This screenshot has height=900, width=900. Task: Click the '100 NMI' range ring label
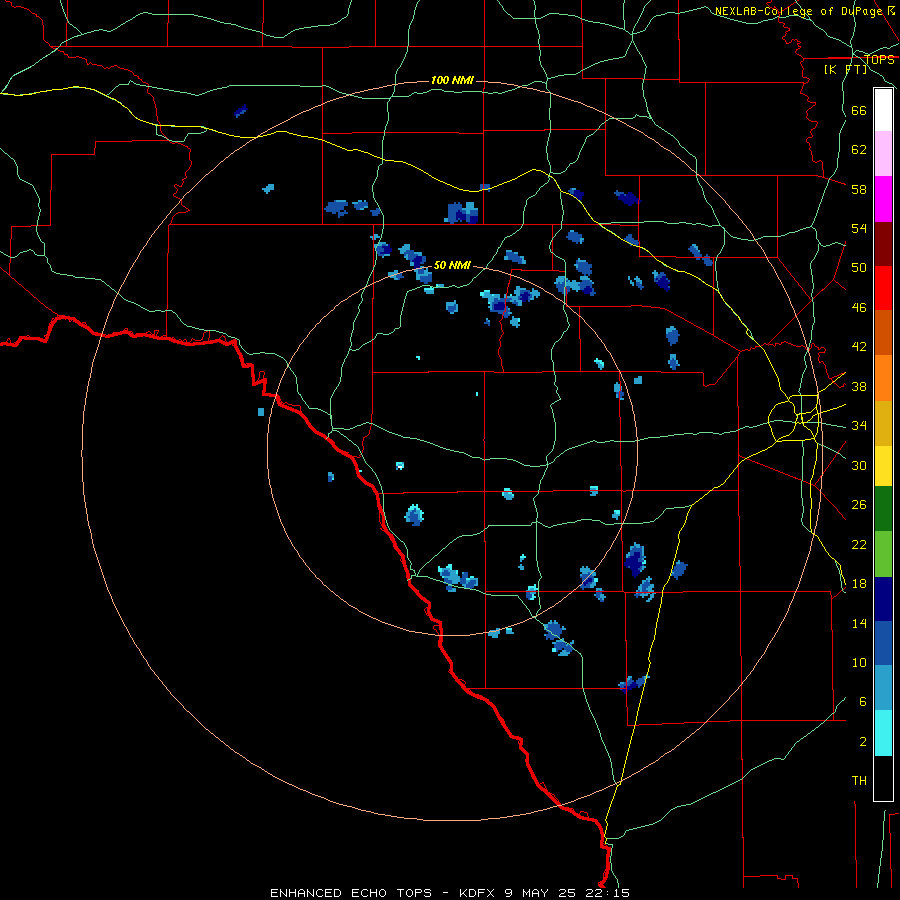(452, 80)
